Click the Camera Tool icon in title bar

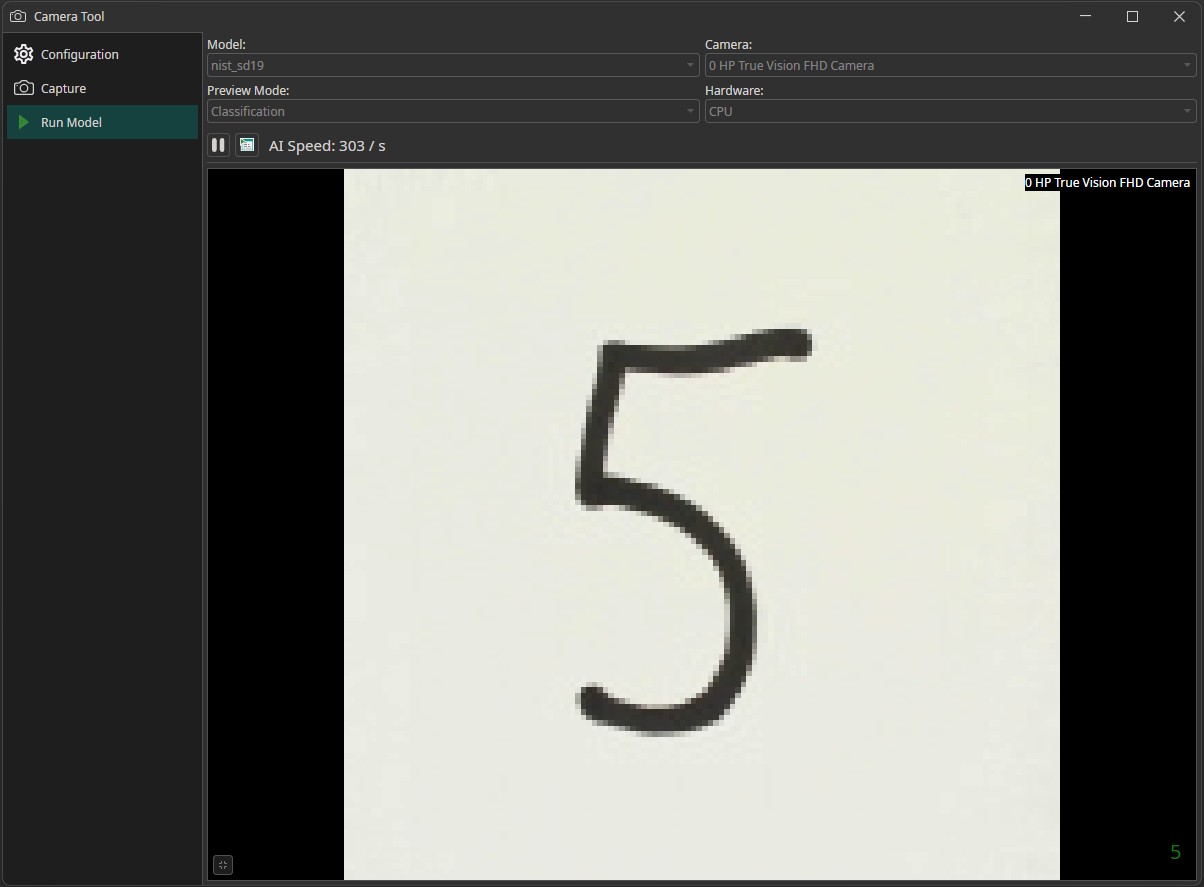pyautogui.click(x=17, y=16)
